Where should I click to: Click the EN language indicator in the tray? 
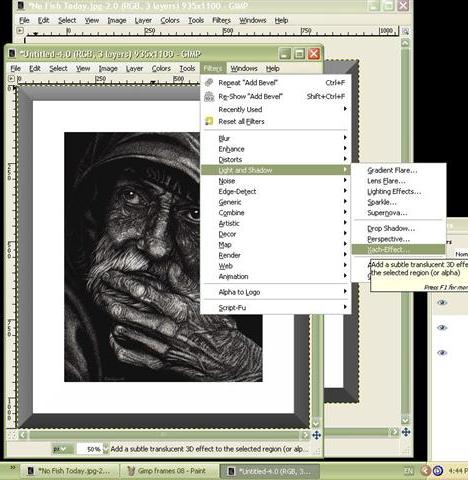409,471
